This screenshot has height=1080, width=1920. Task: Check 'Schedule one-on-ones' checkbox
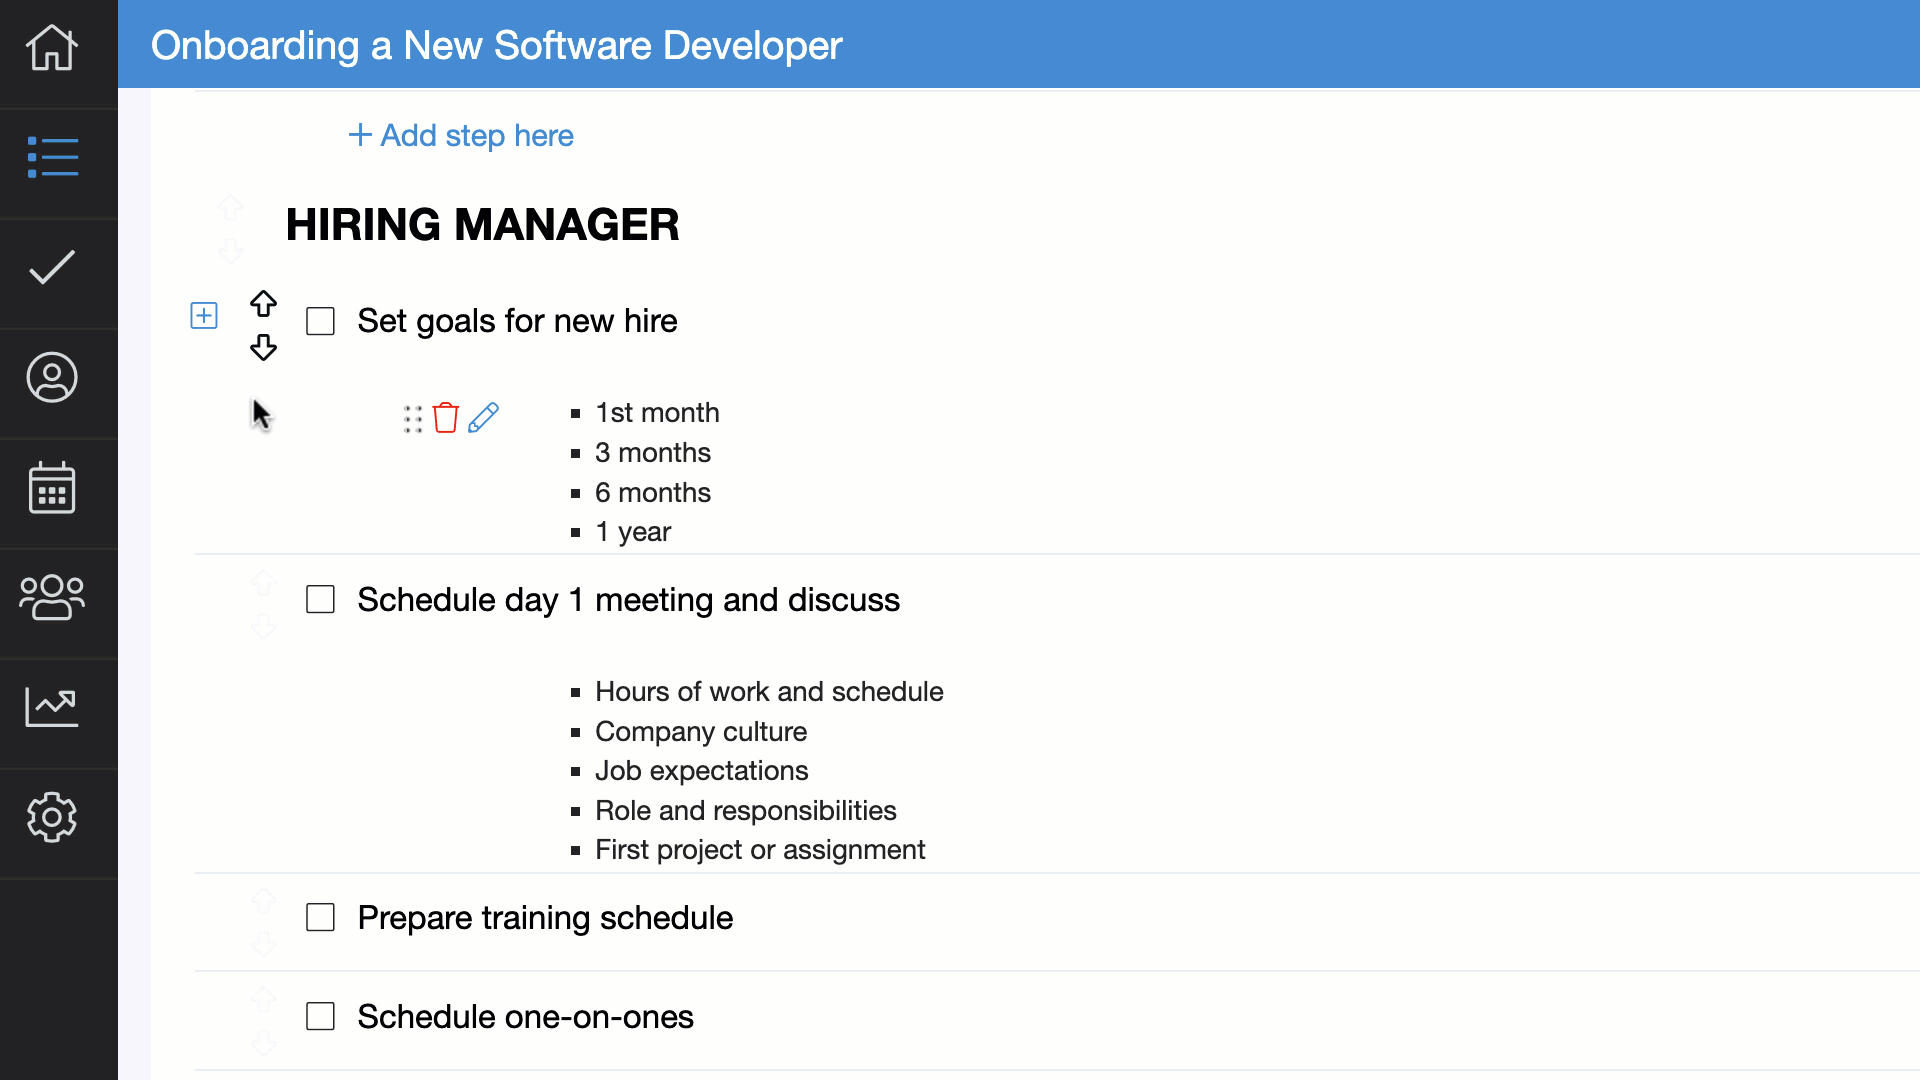[x=320, y=1016]
